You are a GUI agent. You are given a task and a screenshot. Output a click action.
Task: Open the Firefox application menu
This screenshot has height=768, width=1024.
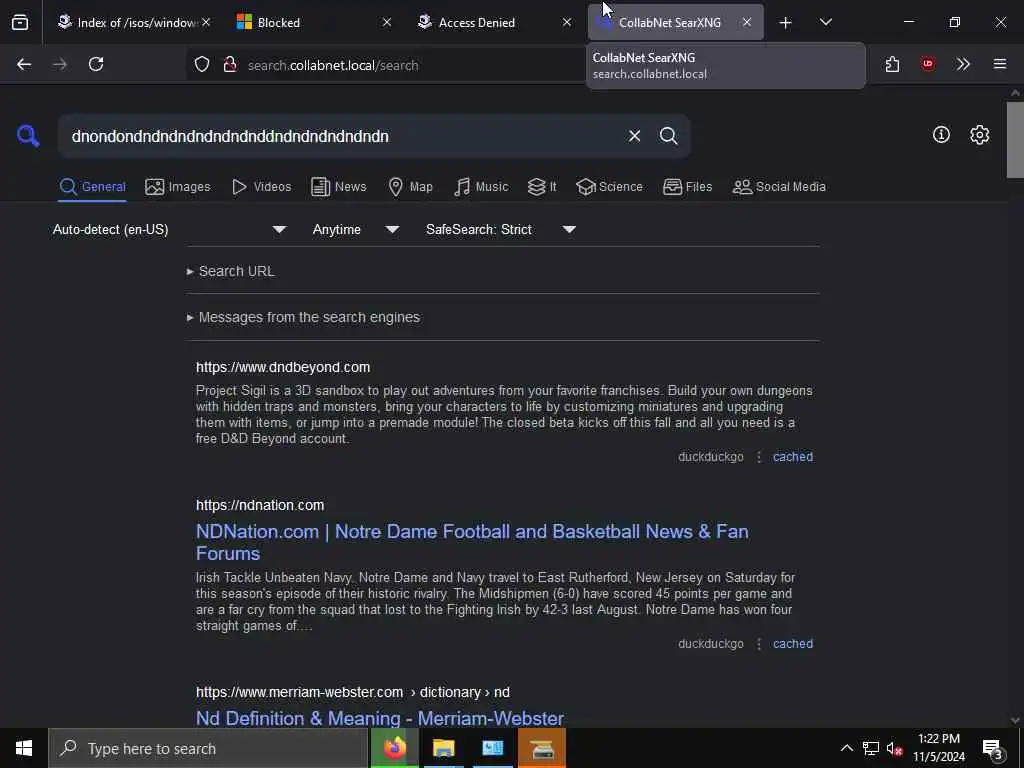pyautogui.click(x=1000, y=64)
